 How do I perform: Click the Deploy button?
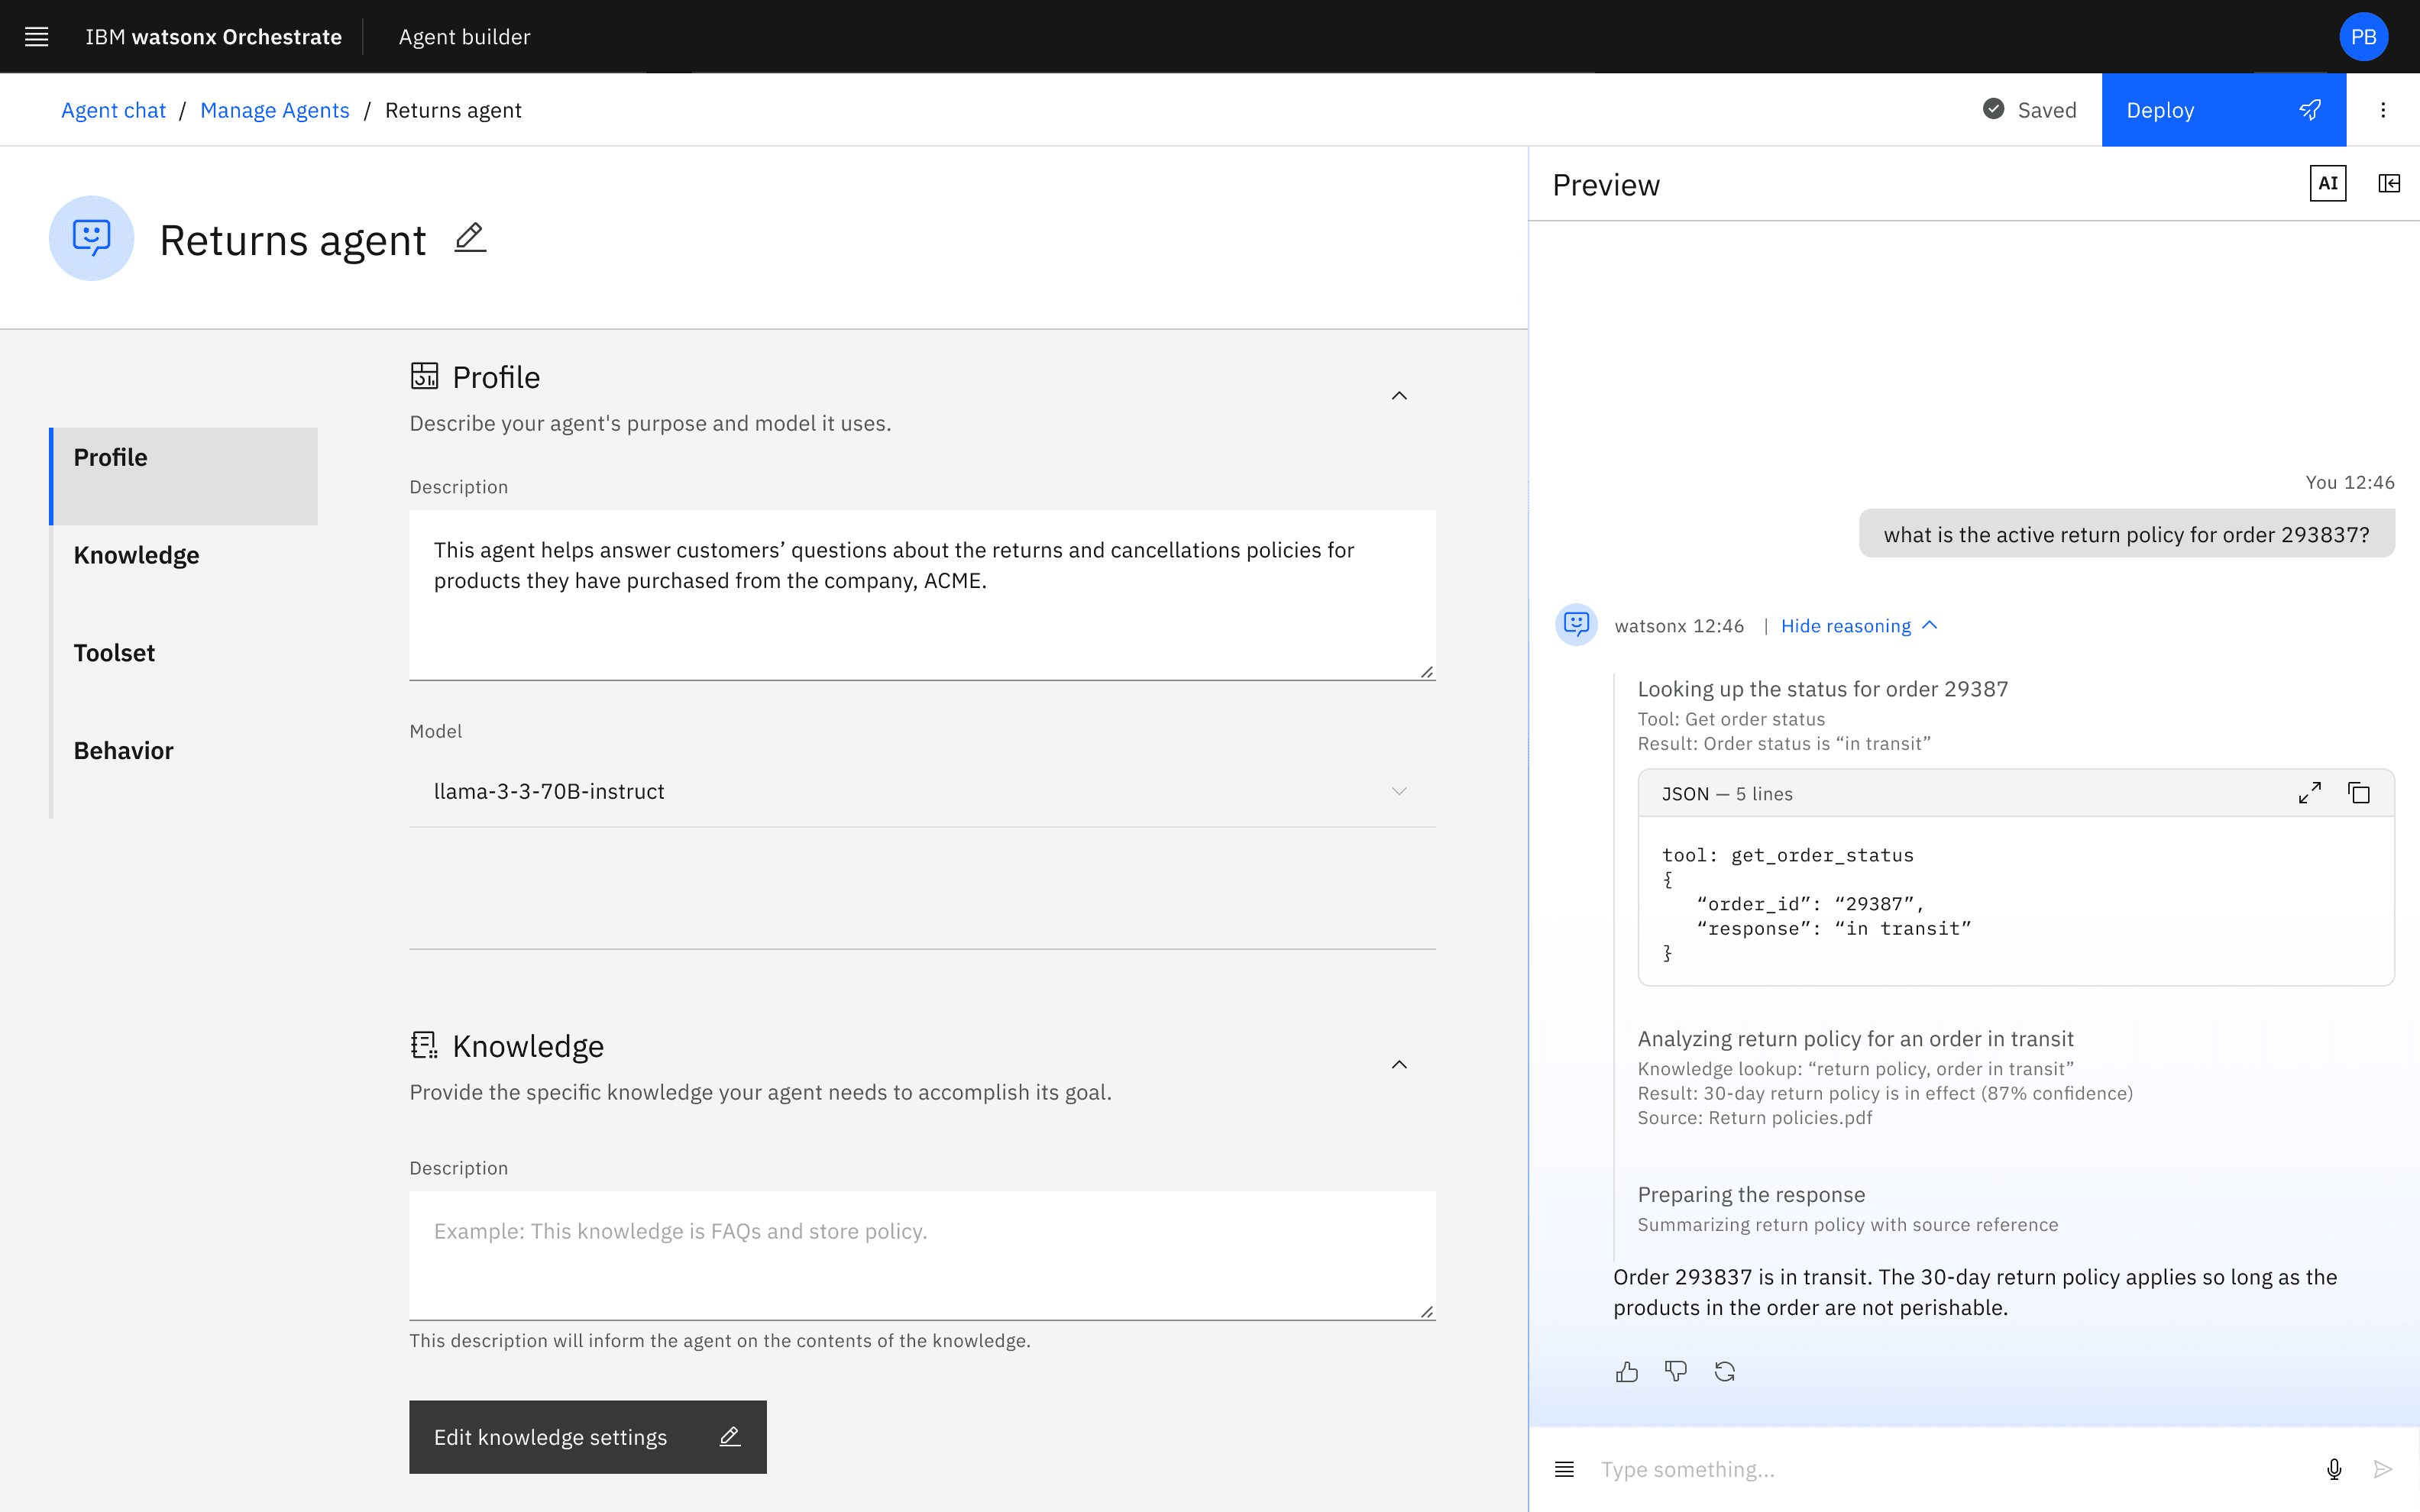click(x=2222, y=110)
